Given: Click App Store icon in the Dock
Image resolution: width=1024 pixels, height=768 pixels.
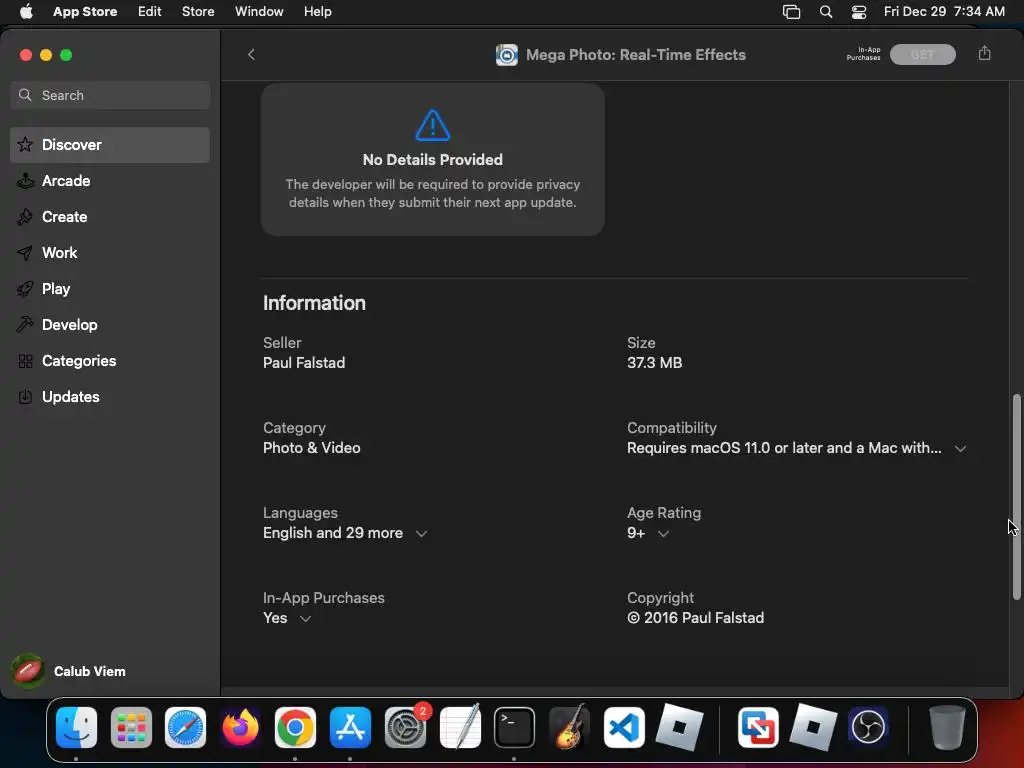Looking at the screenshot, I should (x=350, y=728).
